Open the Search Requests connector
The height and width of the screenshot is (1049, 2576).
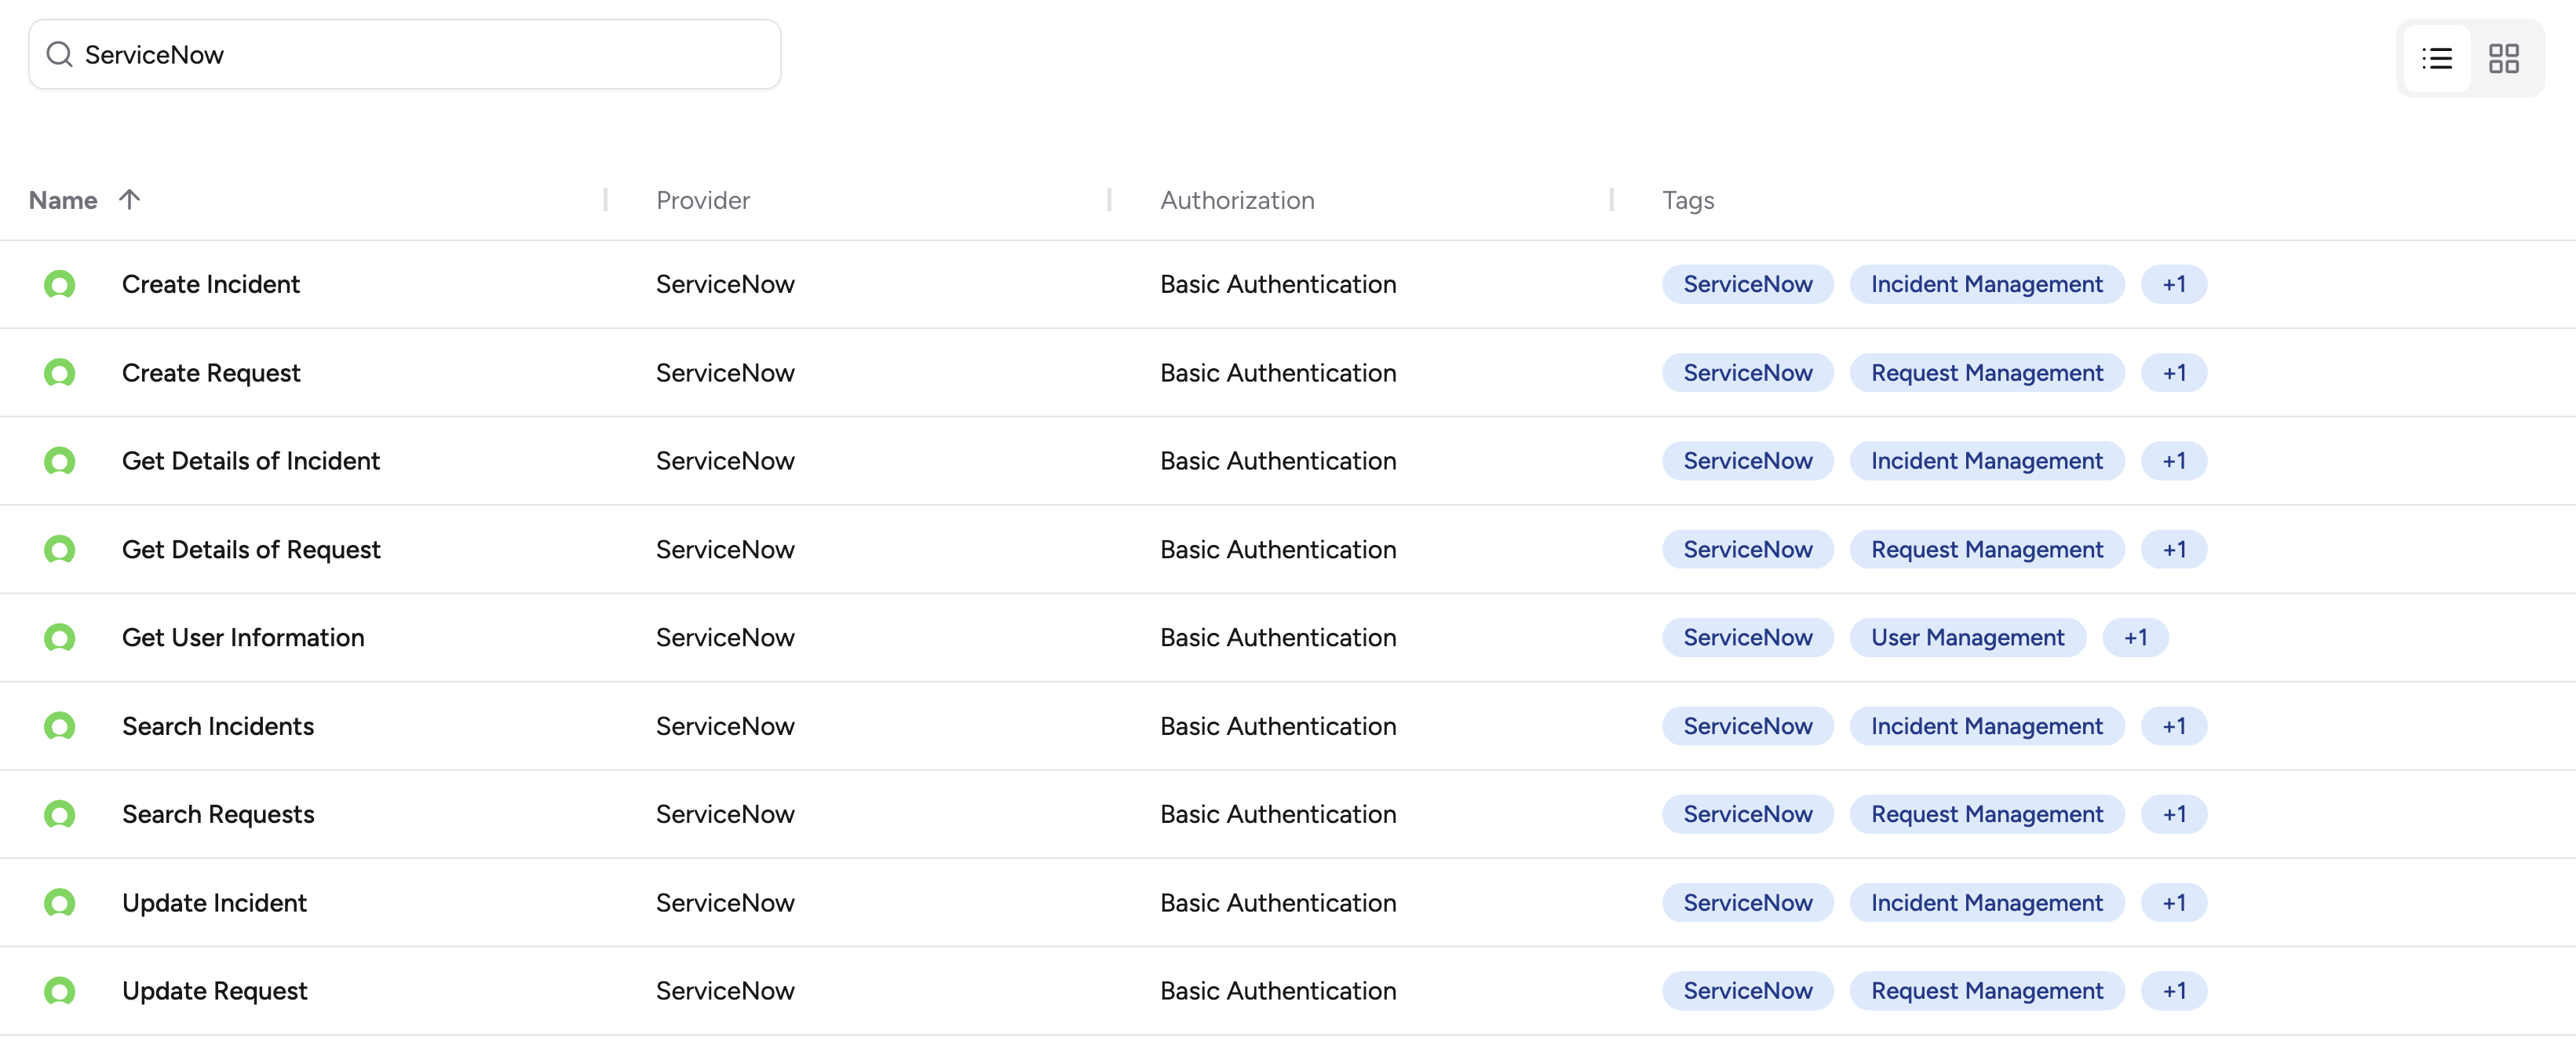[218, 814]
